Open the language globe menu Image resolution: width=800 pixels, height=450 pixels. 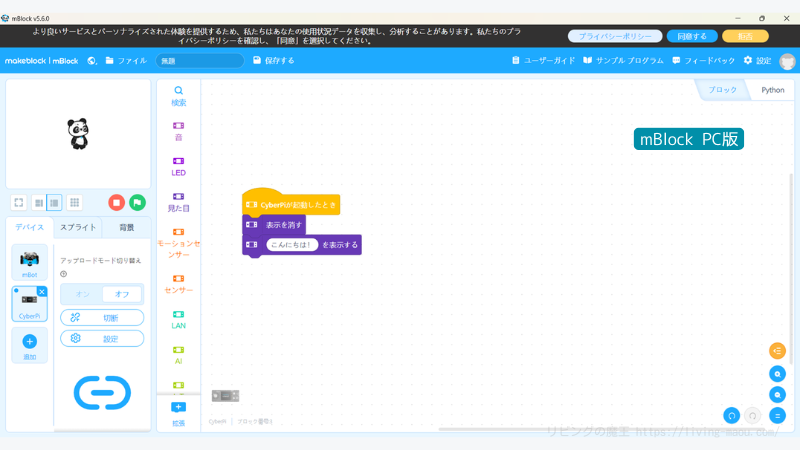92,61
